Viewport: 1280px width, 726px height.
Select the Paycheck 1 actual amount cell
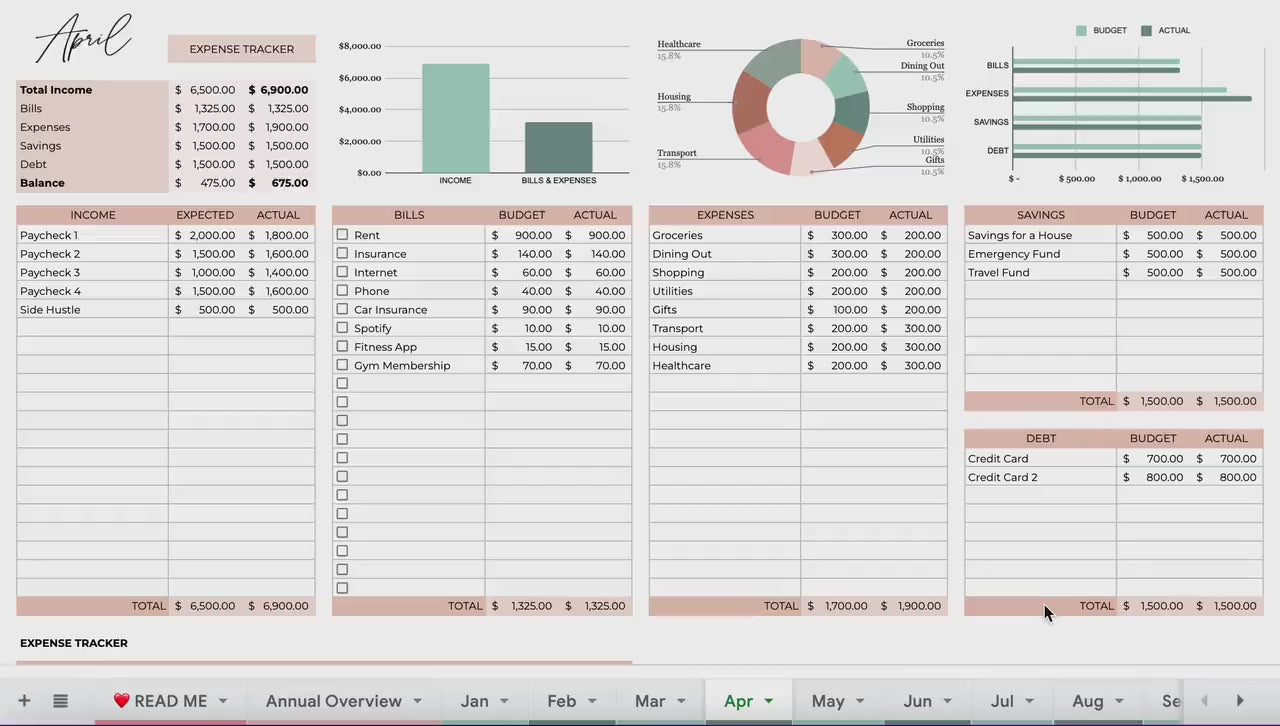coord(279,235)
